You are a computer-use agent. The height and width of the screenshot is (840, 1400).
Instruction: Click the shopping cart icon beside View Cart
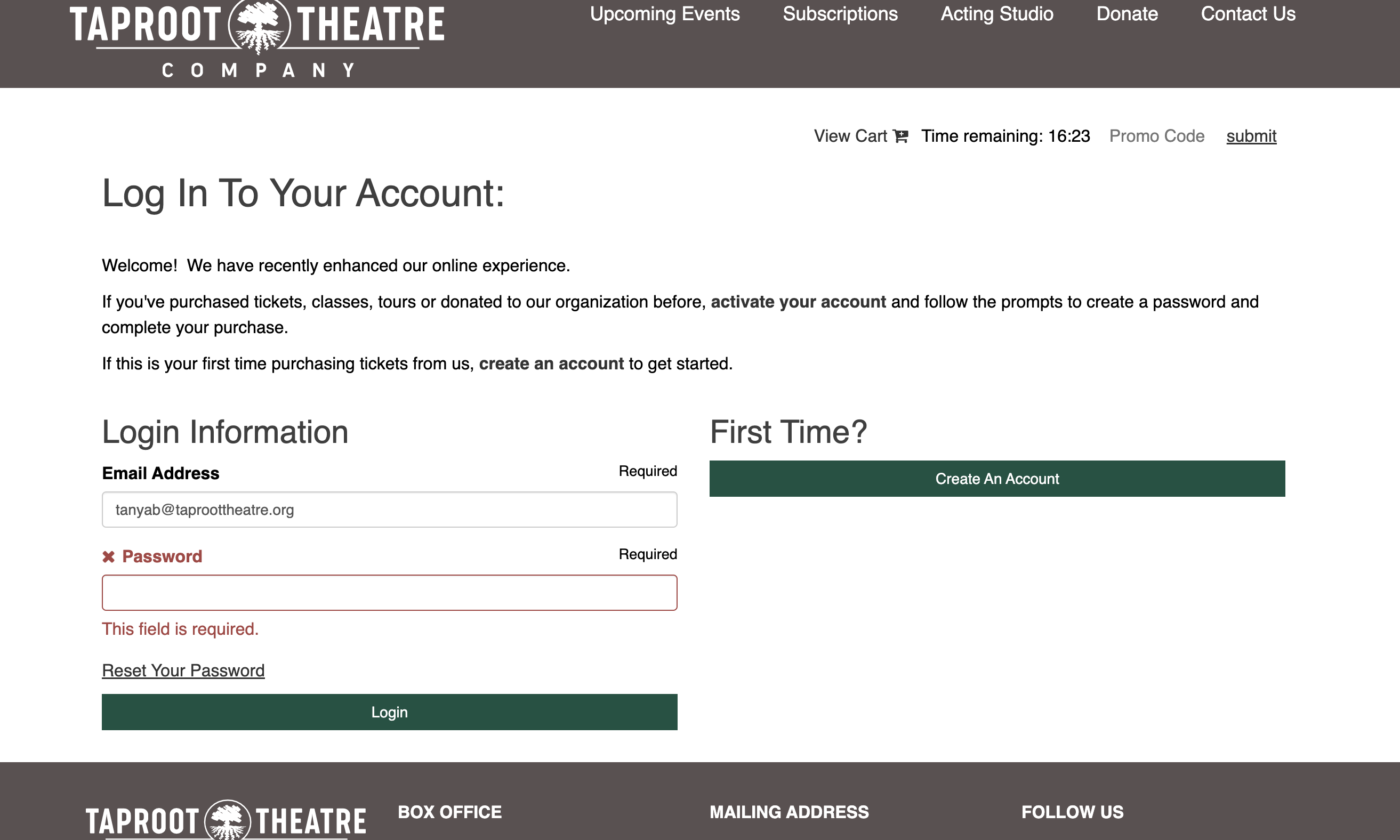pyautogui.click(x=901, y=136)
